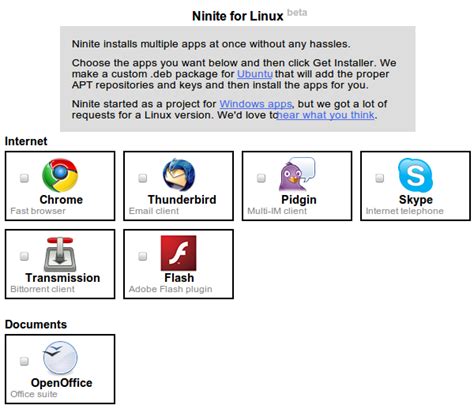Open the Ubuntu link
The image size is (474, 409).
(255, 74)
